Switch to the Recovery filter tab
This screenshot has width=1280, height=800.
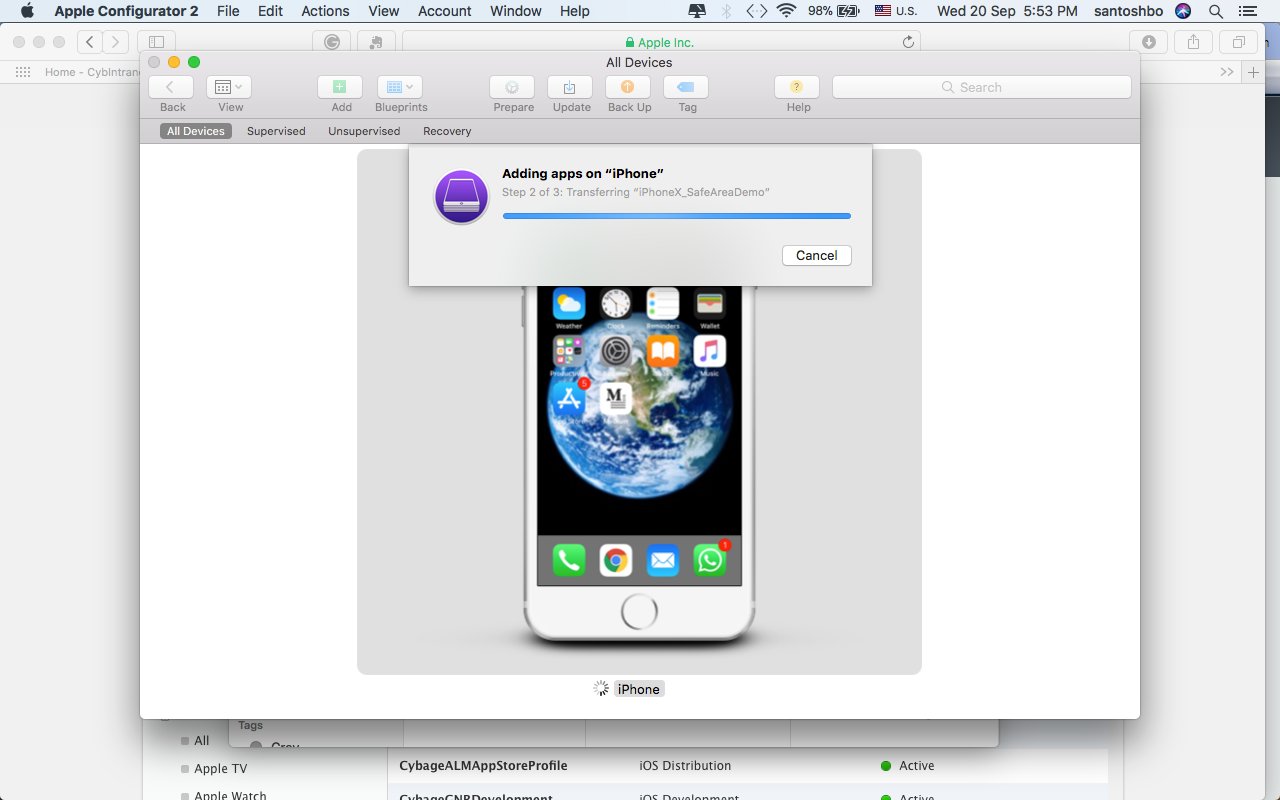(447, 131)
